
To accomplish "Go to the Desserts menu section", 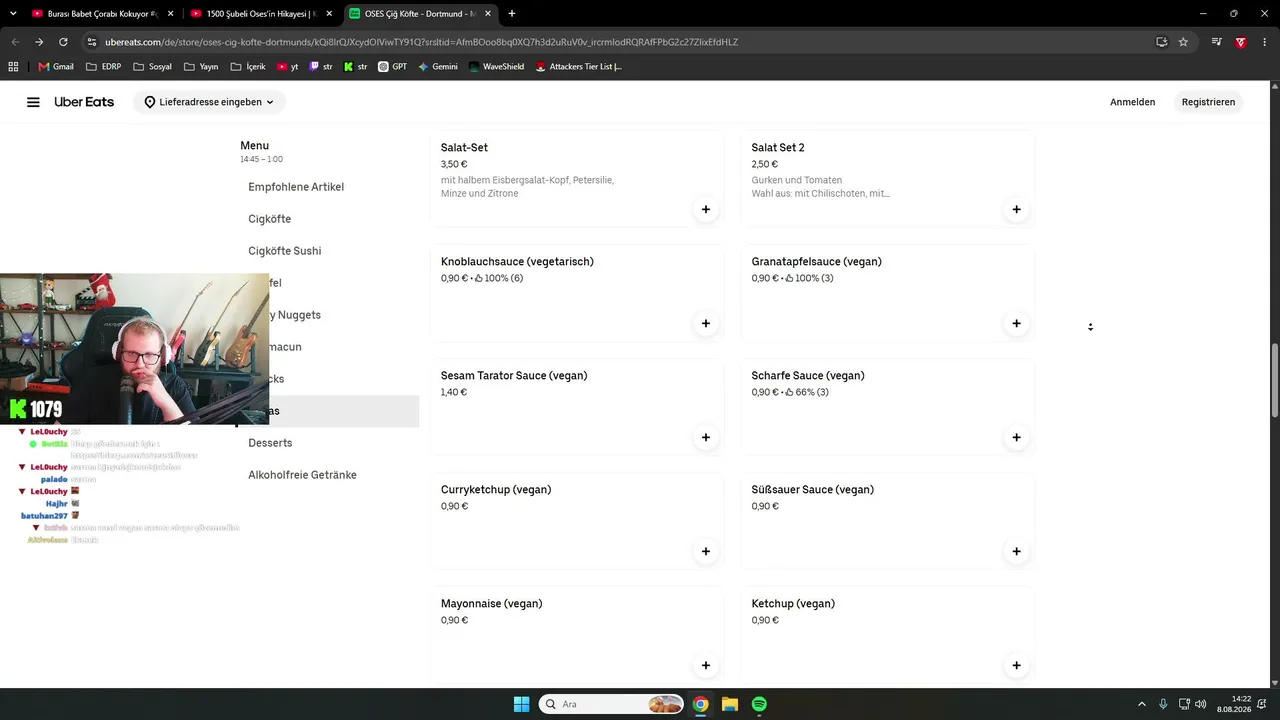I will coord(270,443).
